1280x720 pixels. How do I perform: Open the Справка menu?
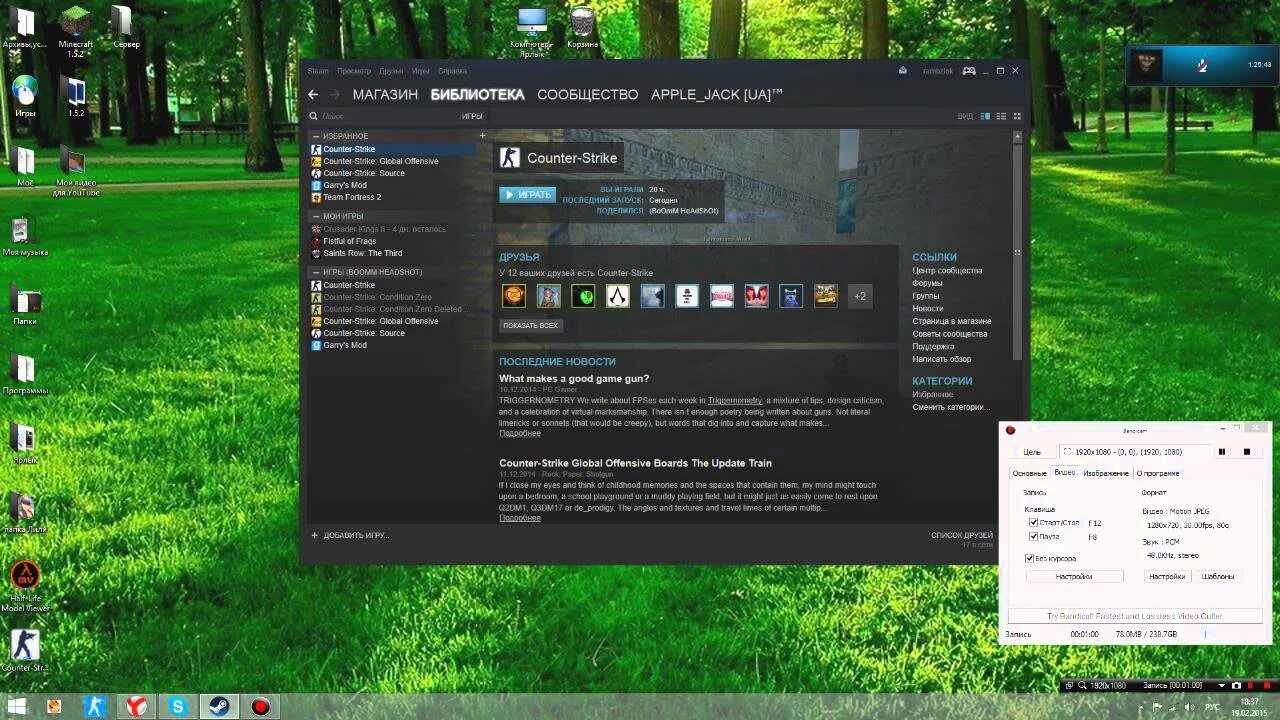point(452,71)
